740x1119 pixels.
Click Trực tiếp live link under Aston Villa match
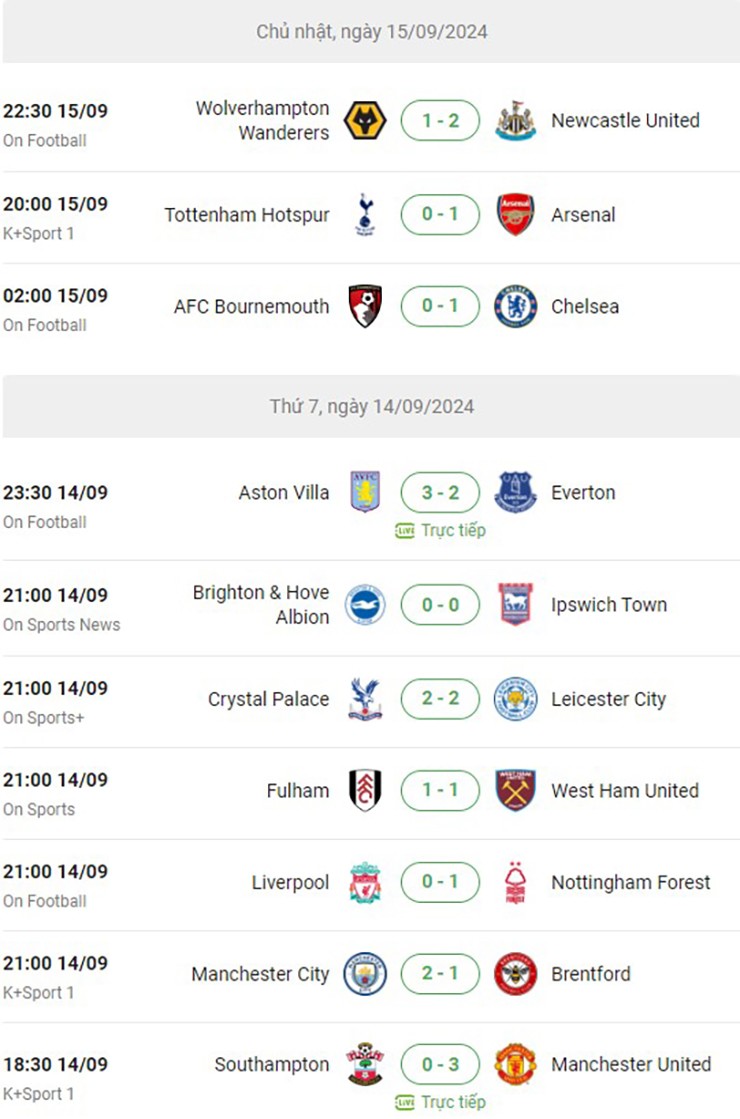[x=441, y=531]
